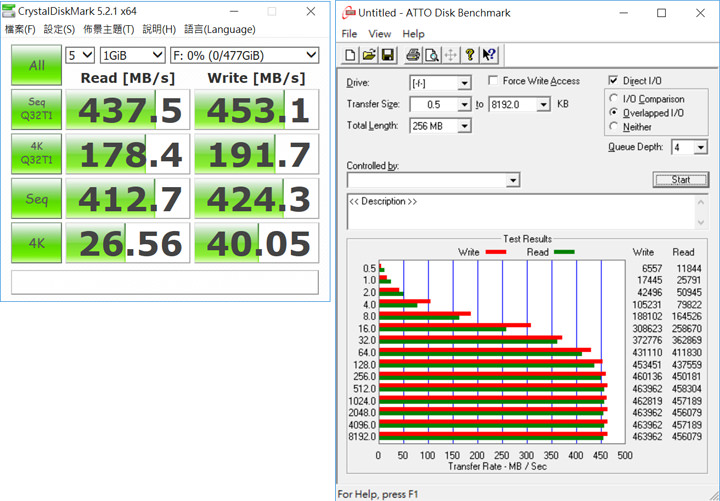
Task: Click the write result 453451 for 128.0 KB
Action: (x=647, y=365)
